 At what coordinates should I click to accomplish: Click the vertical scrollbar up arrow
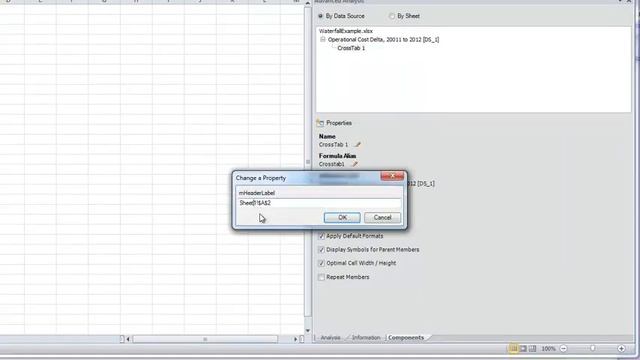click(x=308, y=3)
